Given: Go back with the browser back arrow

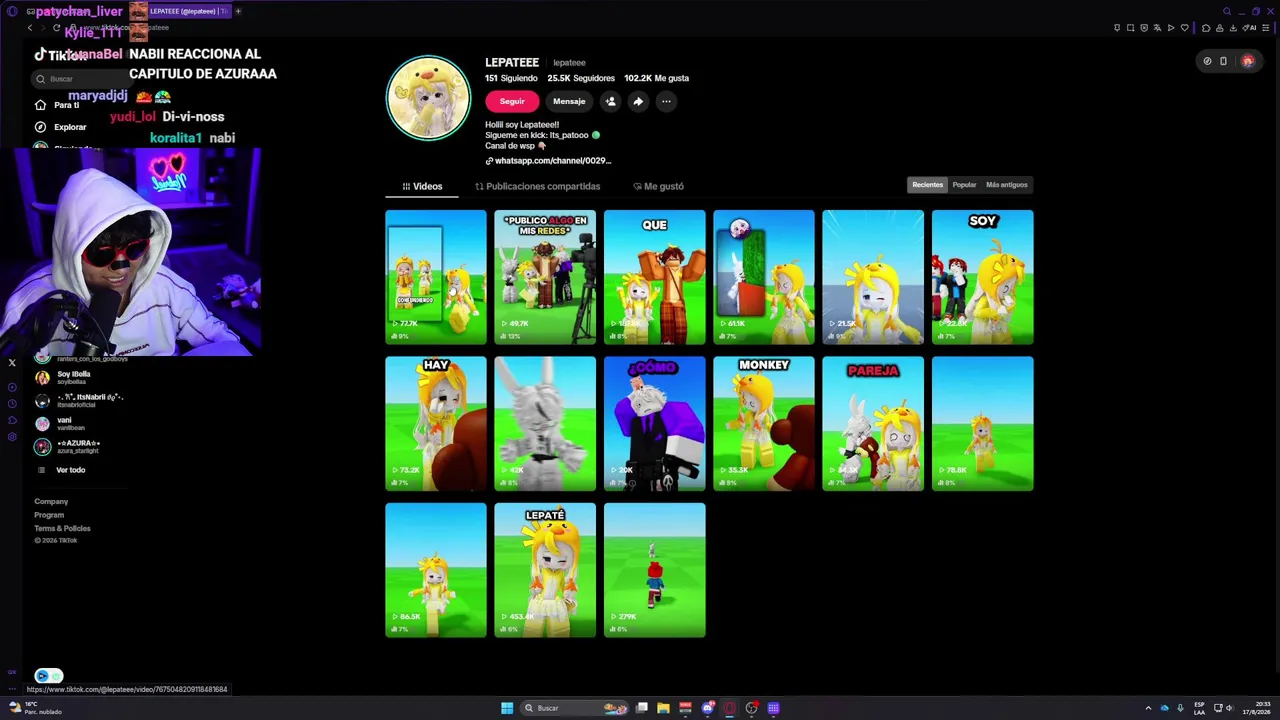Looking at the screenshot, I should (30, 28).
